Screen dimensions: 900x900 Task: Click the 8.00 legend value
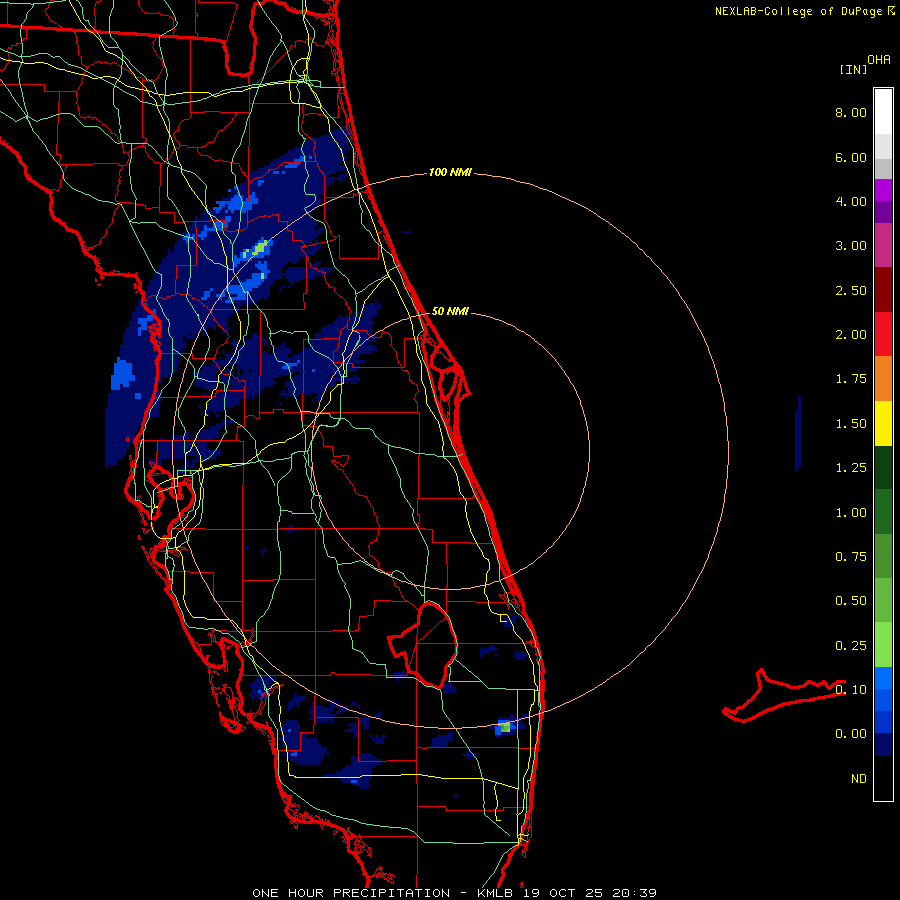pyautogui.click(x=851, y=112)
